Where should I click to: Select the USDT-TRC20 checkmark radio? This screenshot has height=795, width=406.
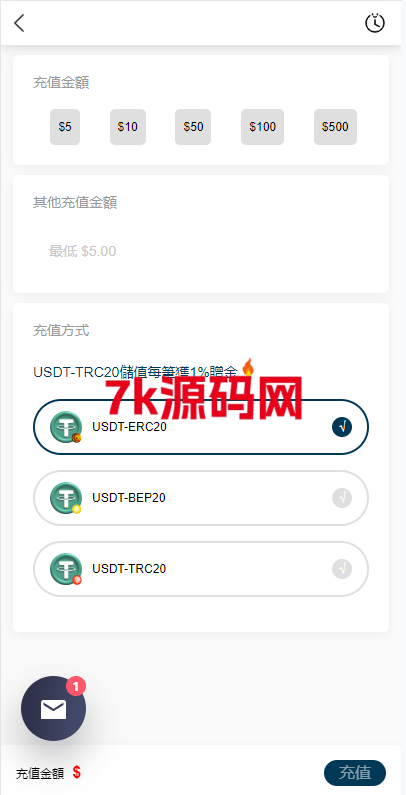(342, 569)
